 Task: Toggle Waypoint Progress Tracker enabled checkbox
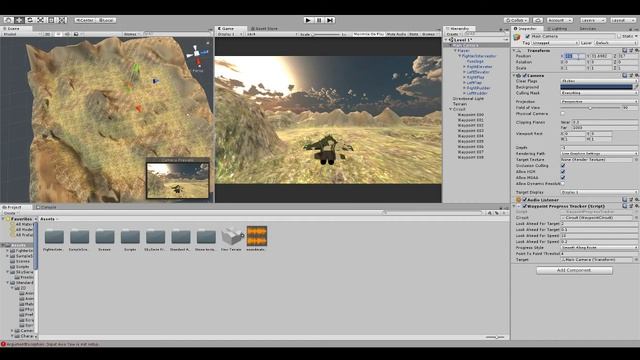(525, 206)
